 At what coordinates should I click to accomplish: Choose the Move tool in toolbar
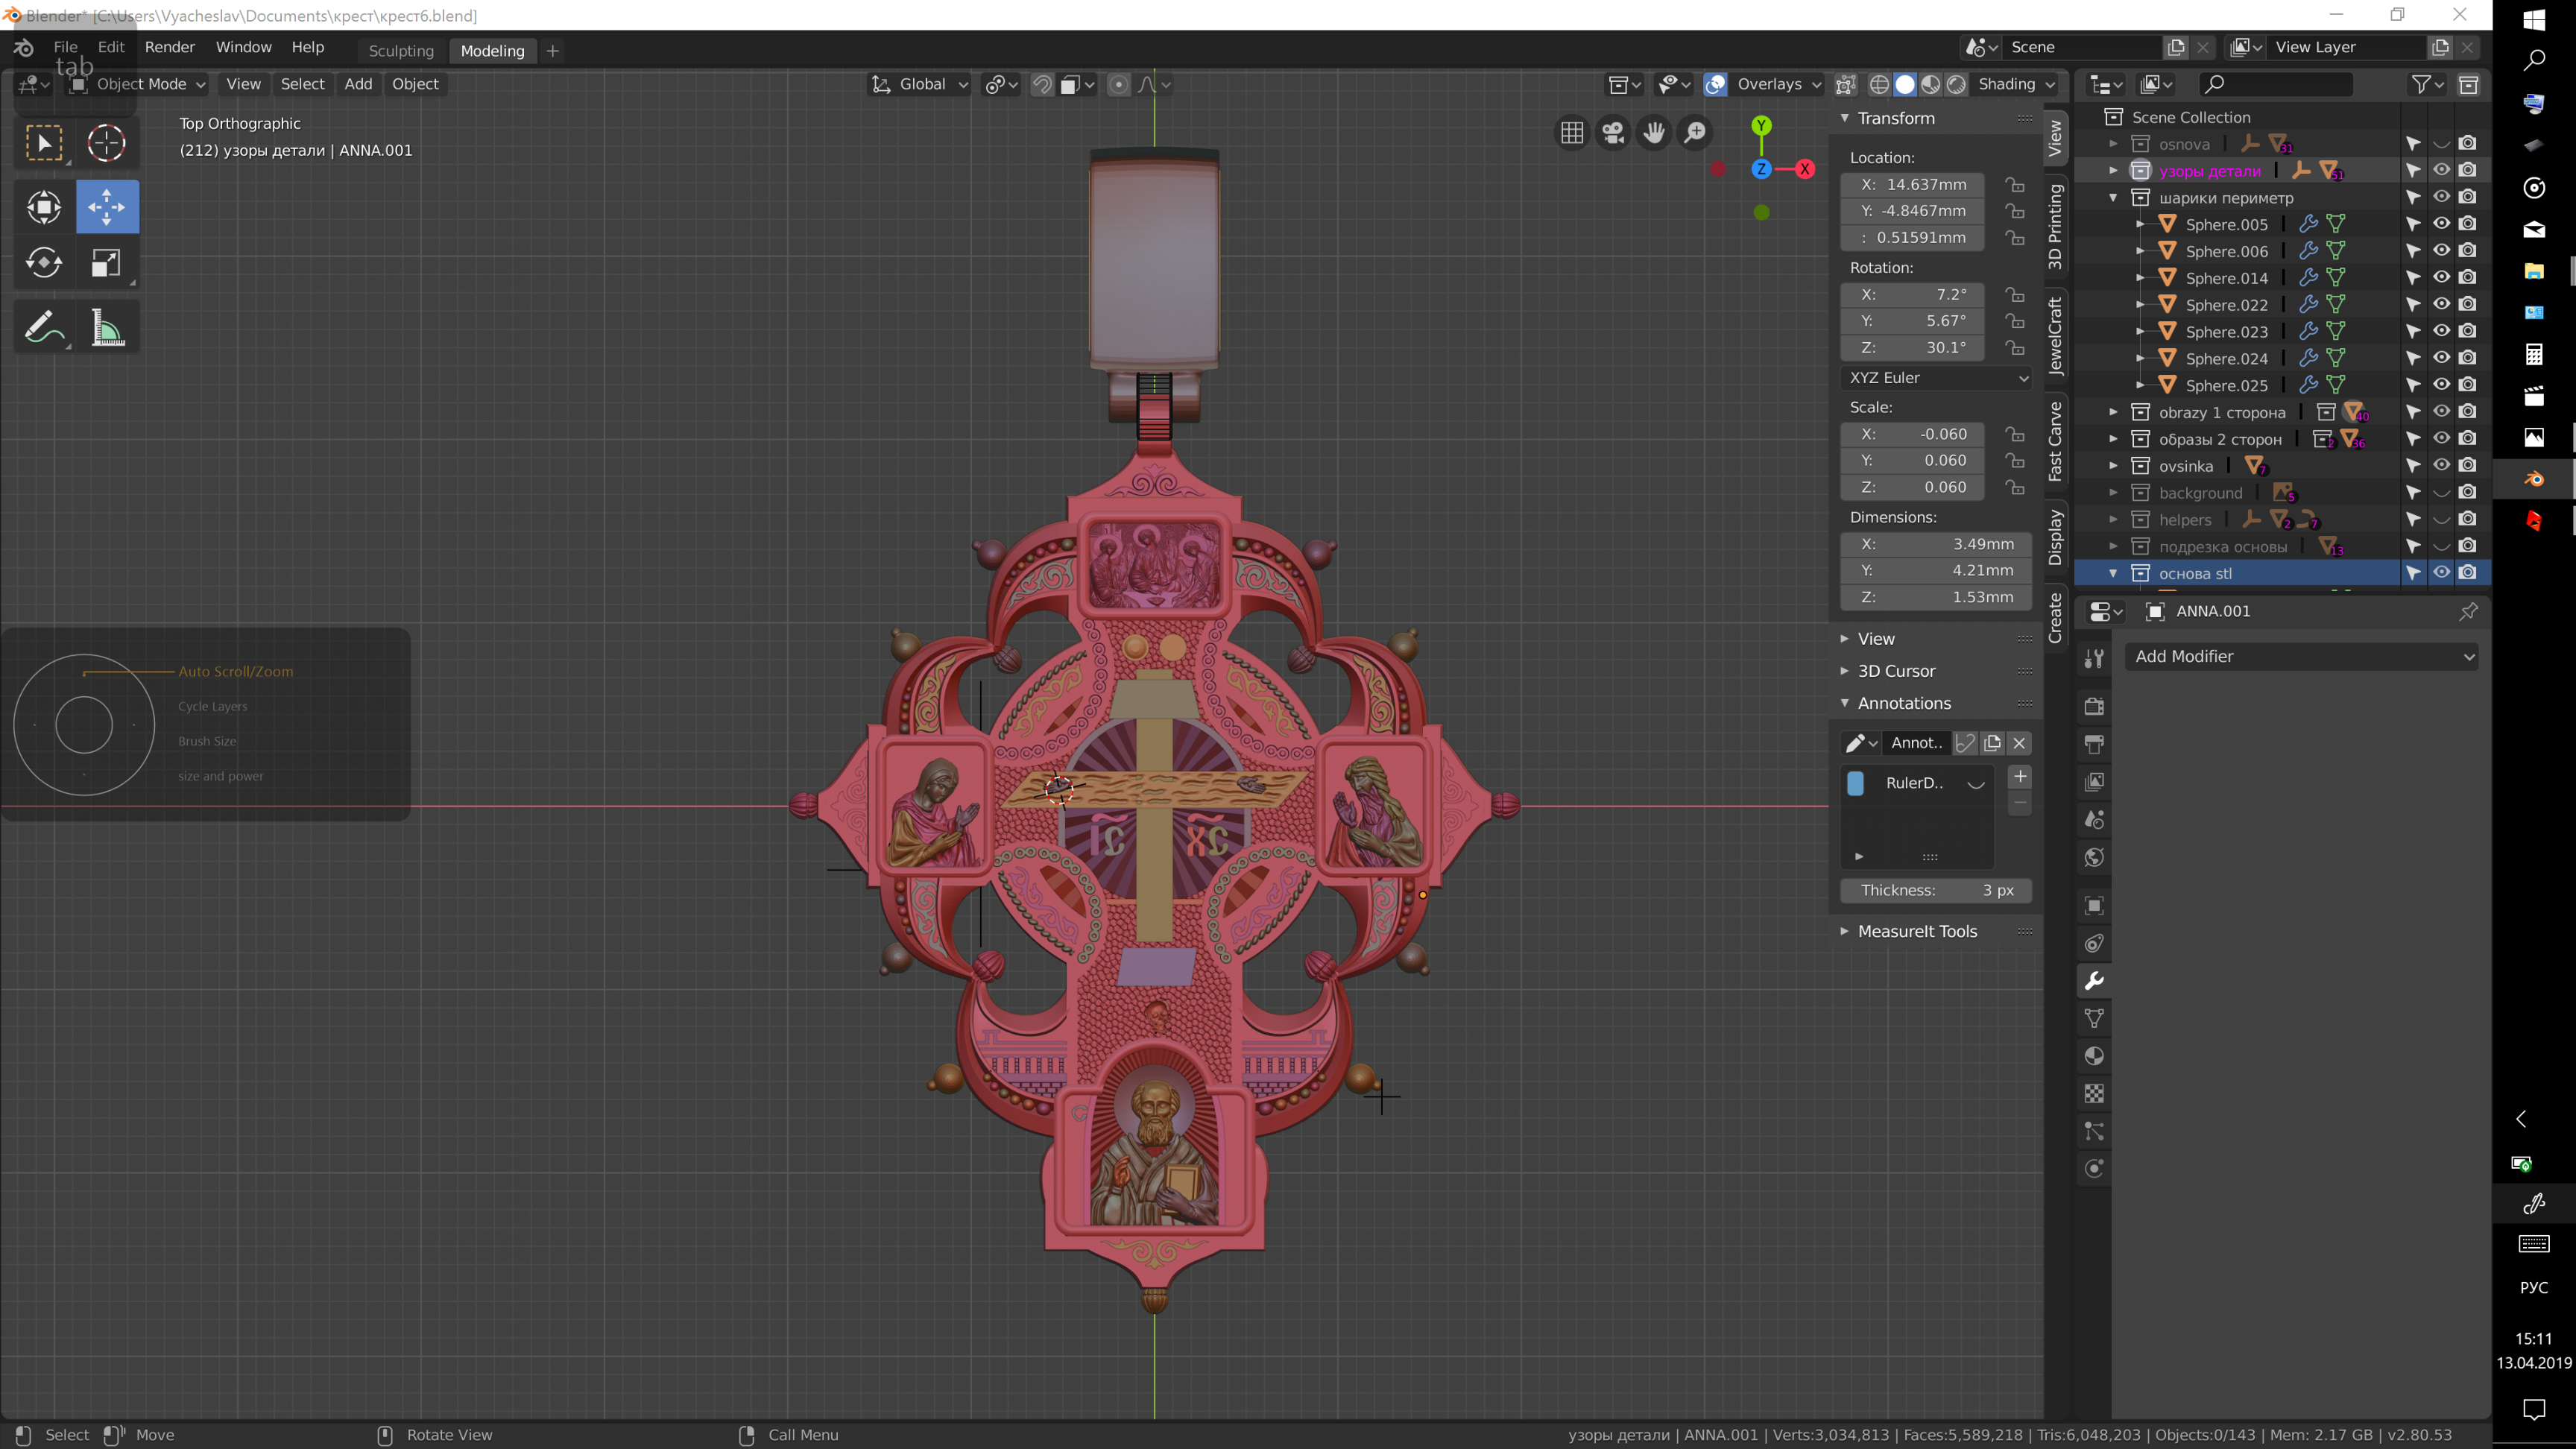coord(106,207)
